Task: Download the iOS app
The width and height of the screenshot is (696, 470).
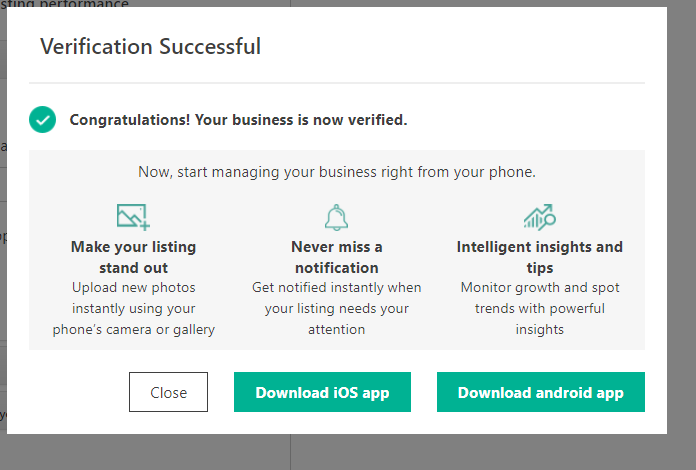Action: [x=322, y=392]
